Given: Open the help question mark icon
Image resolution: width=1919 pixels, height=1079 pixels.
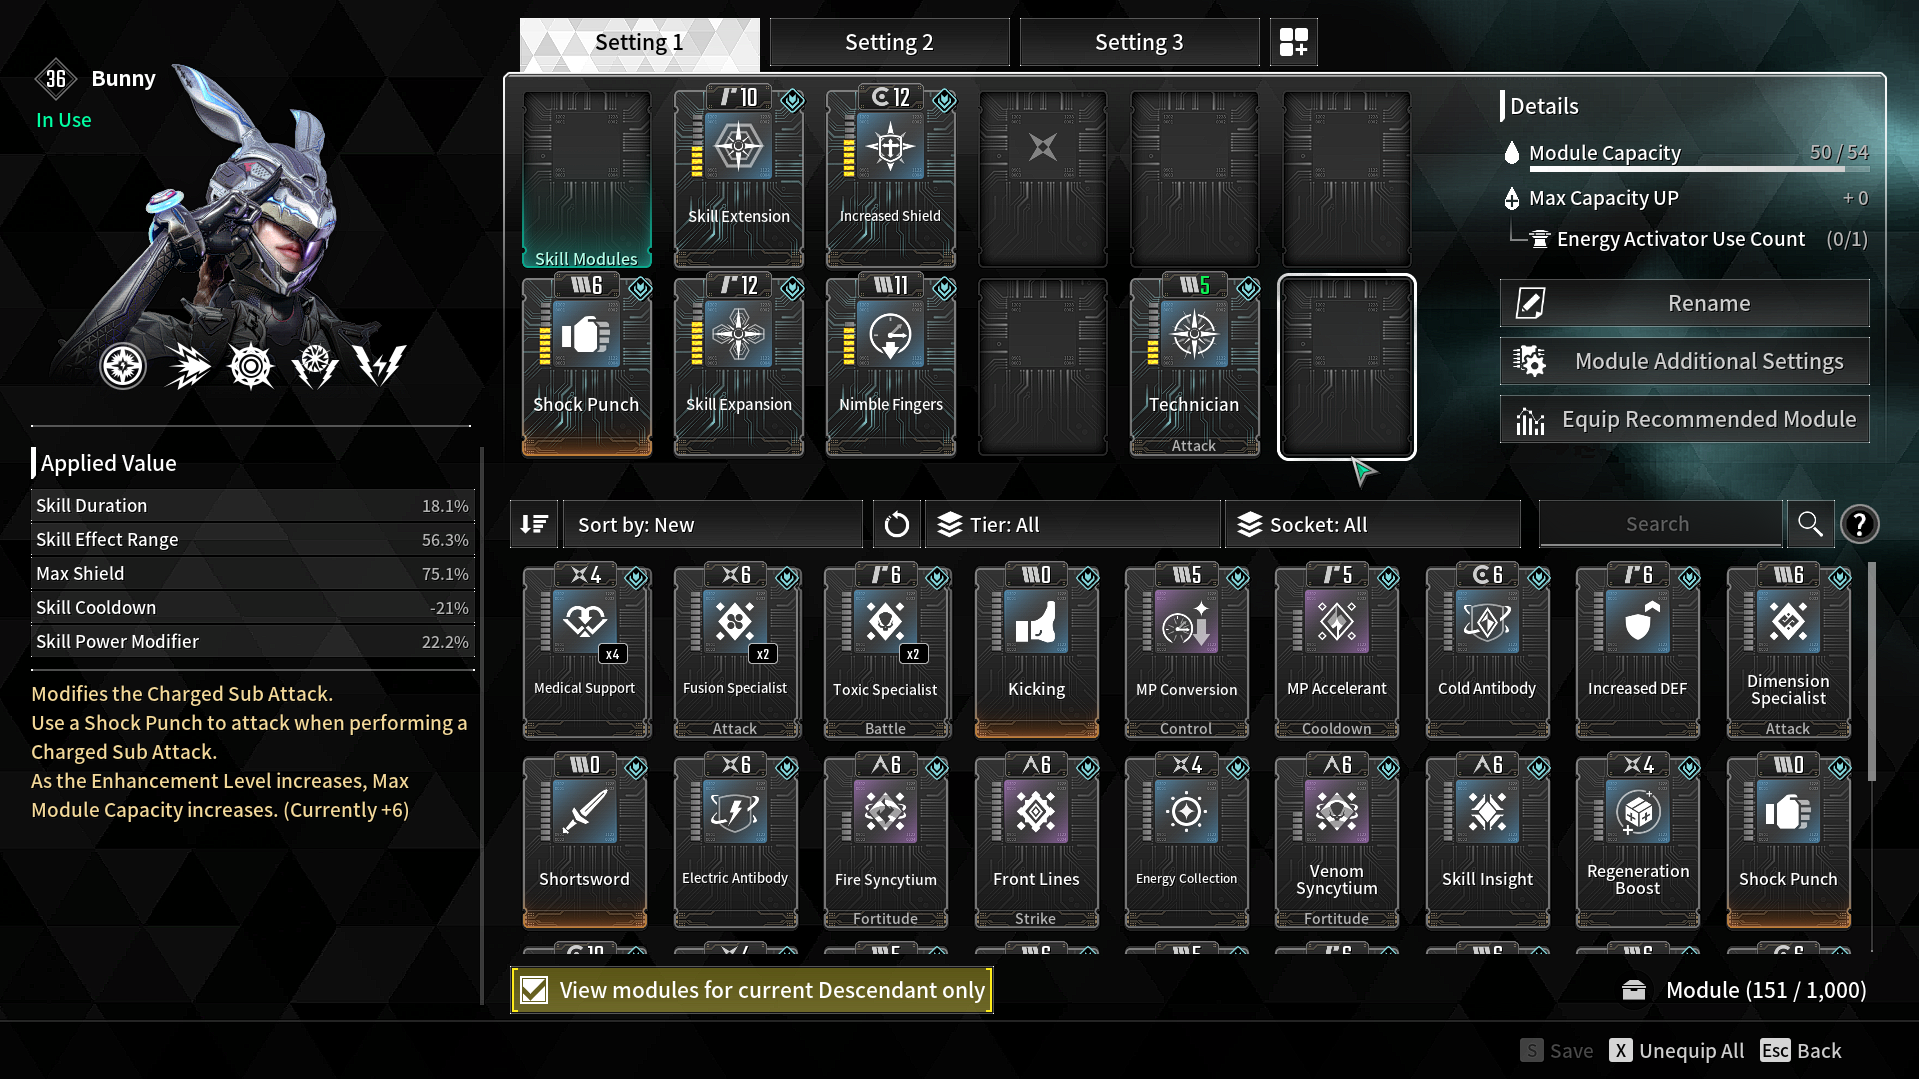Looking at the screenshot, I should [1859, 524].
